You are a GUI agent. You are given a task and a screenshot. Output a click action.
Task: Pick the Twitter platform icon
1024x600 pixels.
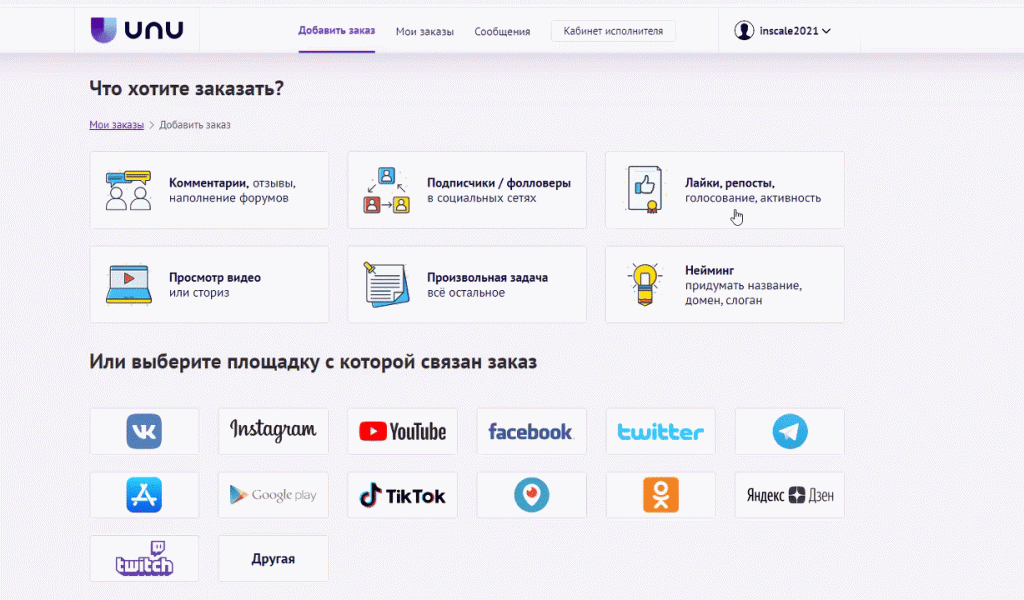point(660,431)
